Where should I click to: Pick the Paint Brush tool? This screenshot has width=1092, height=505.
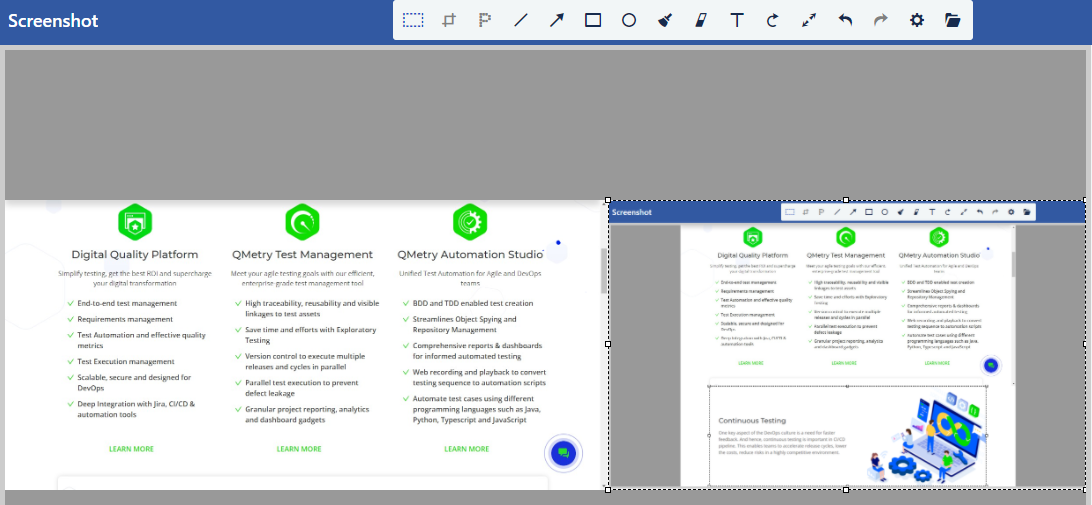click(665, 20)
